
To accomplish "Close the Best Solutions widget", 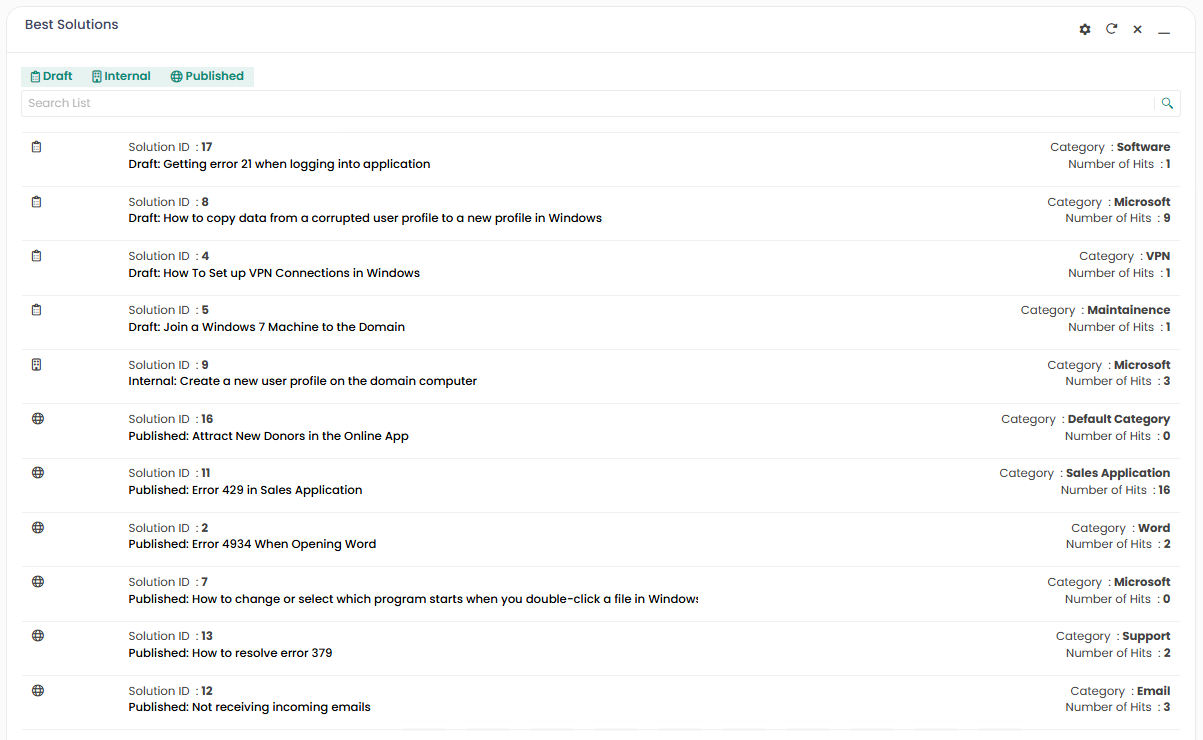I will pos(1137,30).
